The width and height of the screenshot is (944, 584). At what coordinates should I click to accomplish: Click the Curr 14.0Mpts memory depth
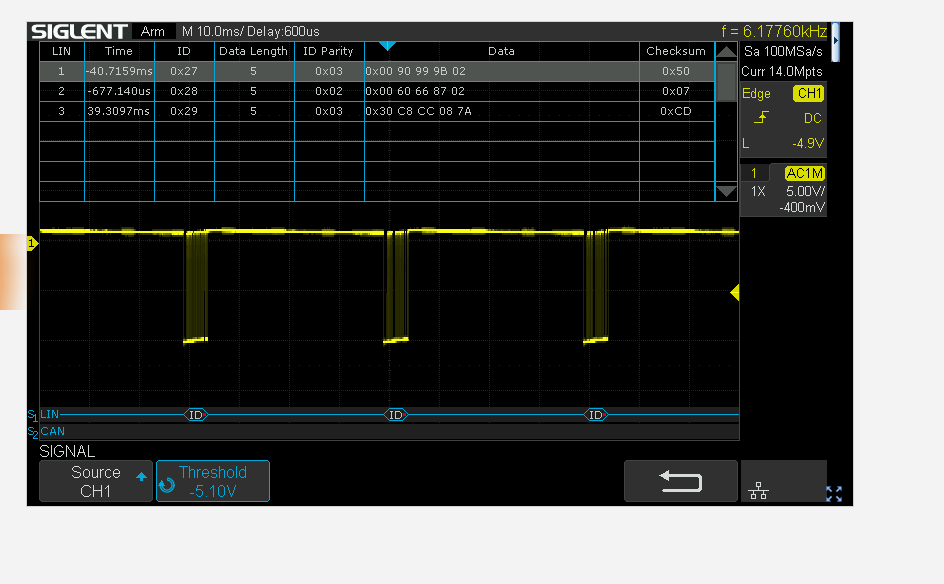[x=782, y=72]
